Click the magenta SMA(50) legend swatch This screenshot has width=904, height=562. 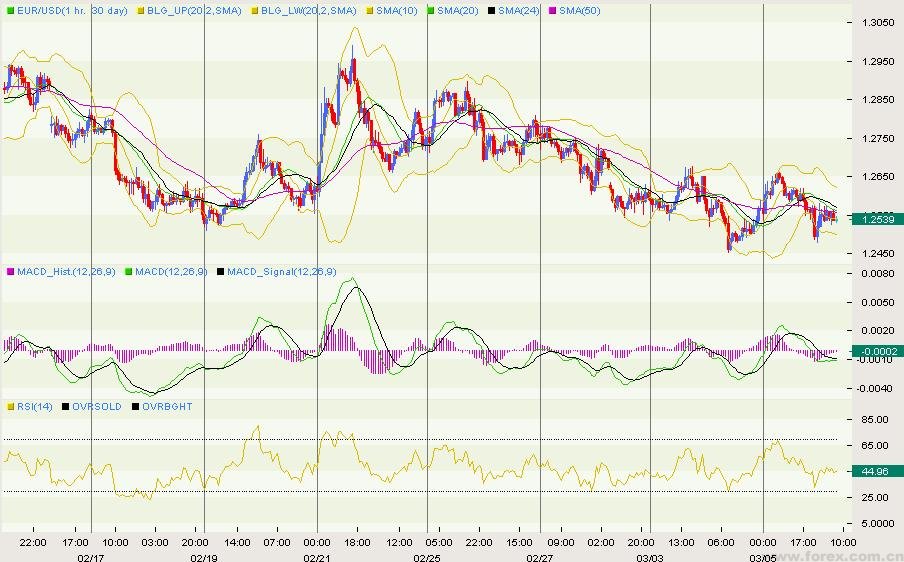point(552,10)
